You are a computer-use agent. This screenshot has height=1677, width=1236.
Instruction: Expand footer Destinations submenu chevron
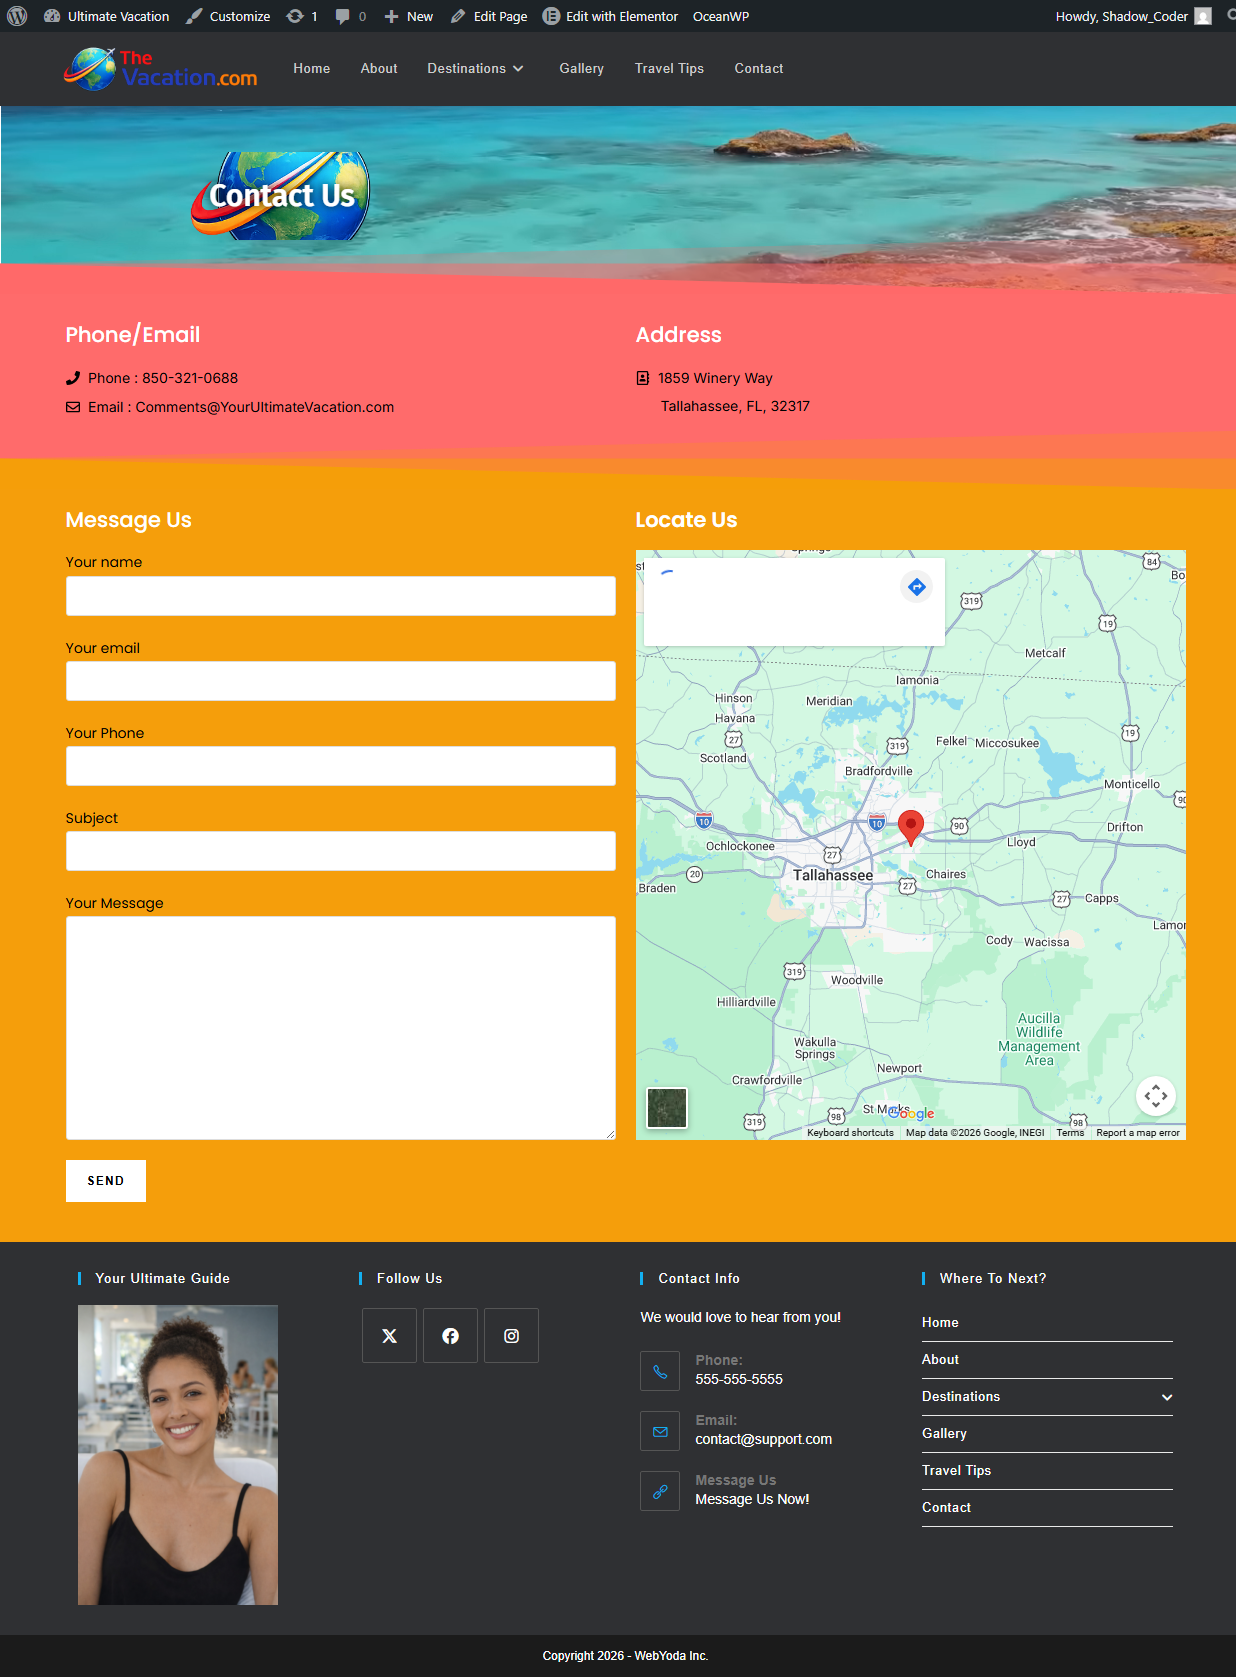1166,1397
